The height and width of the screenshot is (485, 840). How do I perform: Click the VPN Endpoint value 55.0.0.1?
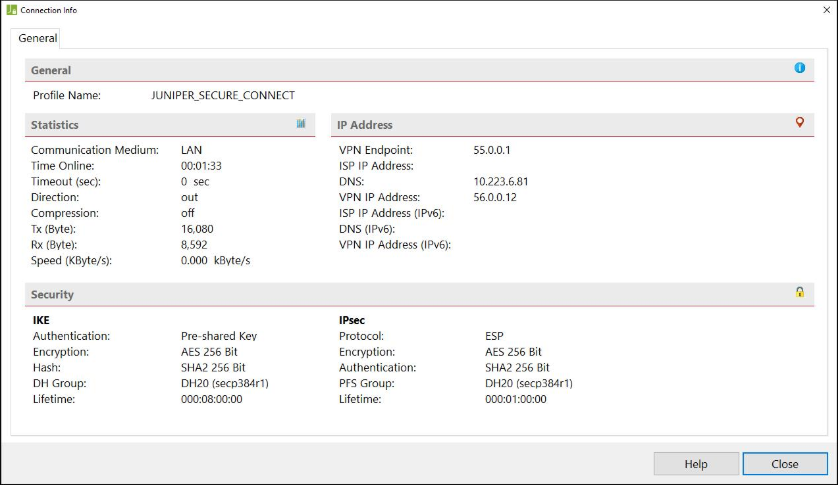492,150
